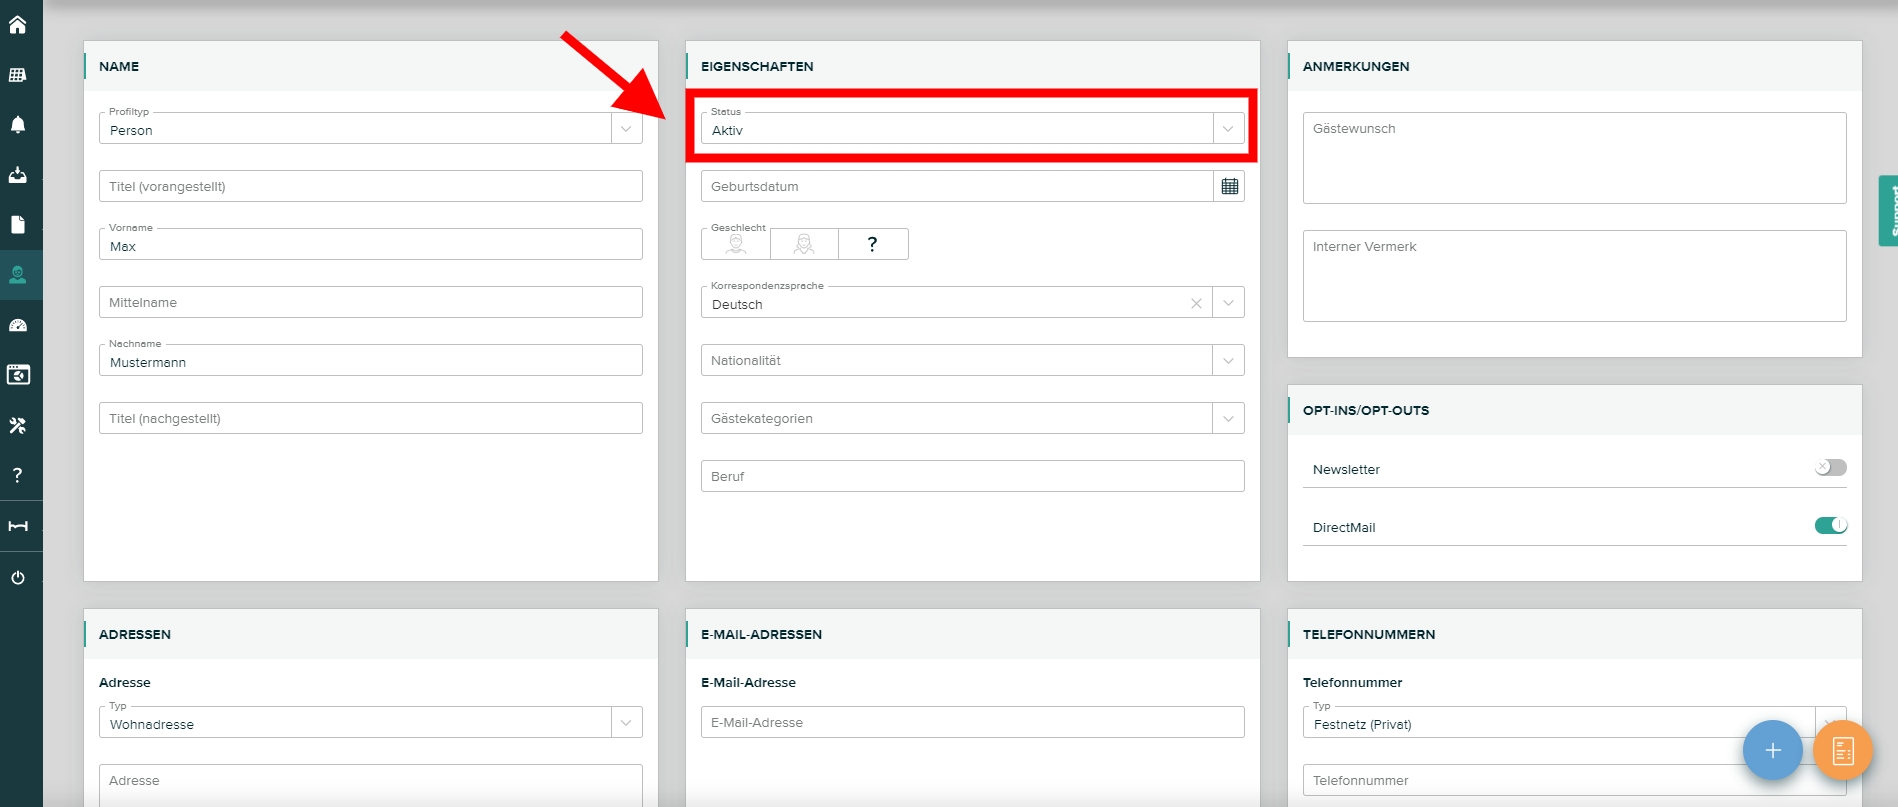This screenshot has height=807, width=1898.
Task: Open the home icon in the sidebar
Action: (18, 25)
